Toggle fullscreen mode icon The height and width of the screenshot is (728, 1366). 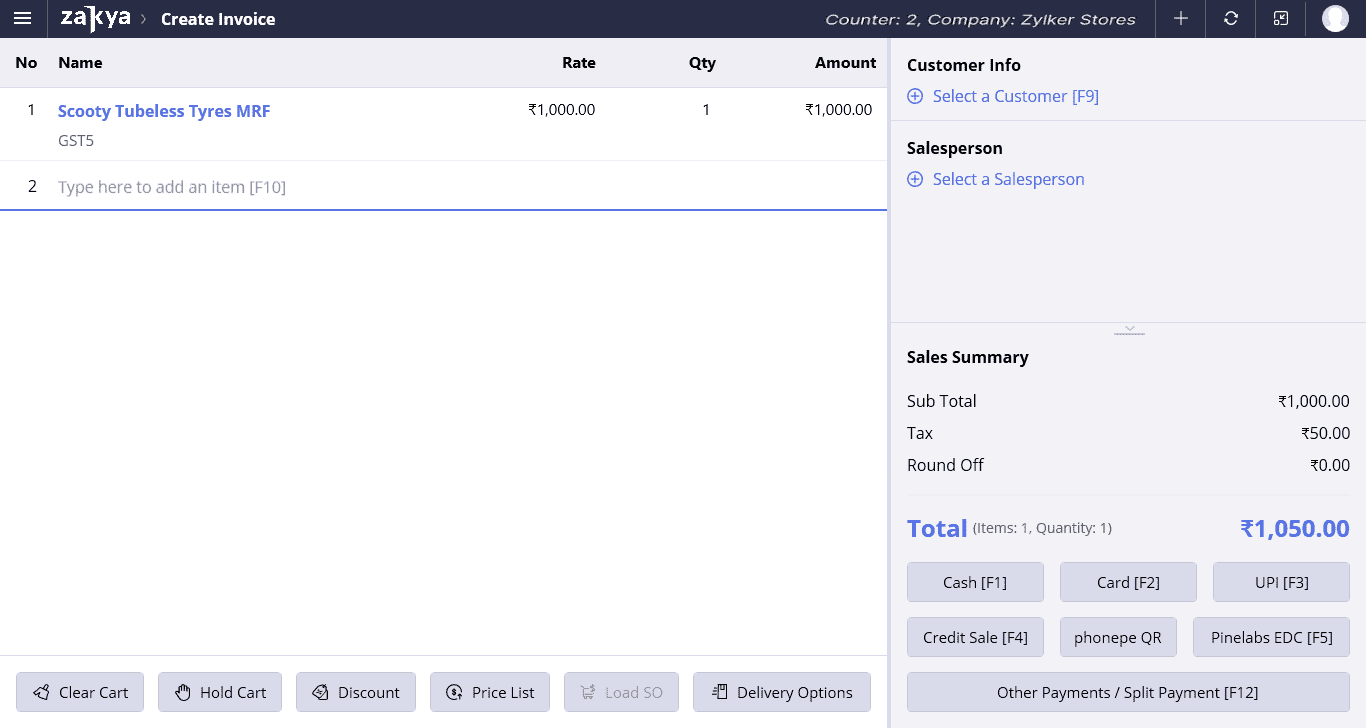point(1281,19)
